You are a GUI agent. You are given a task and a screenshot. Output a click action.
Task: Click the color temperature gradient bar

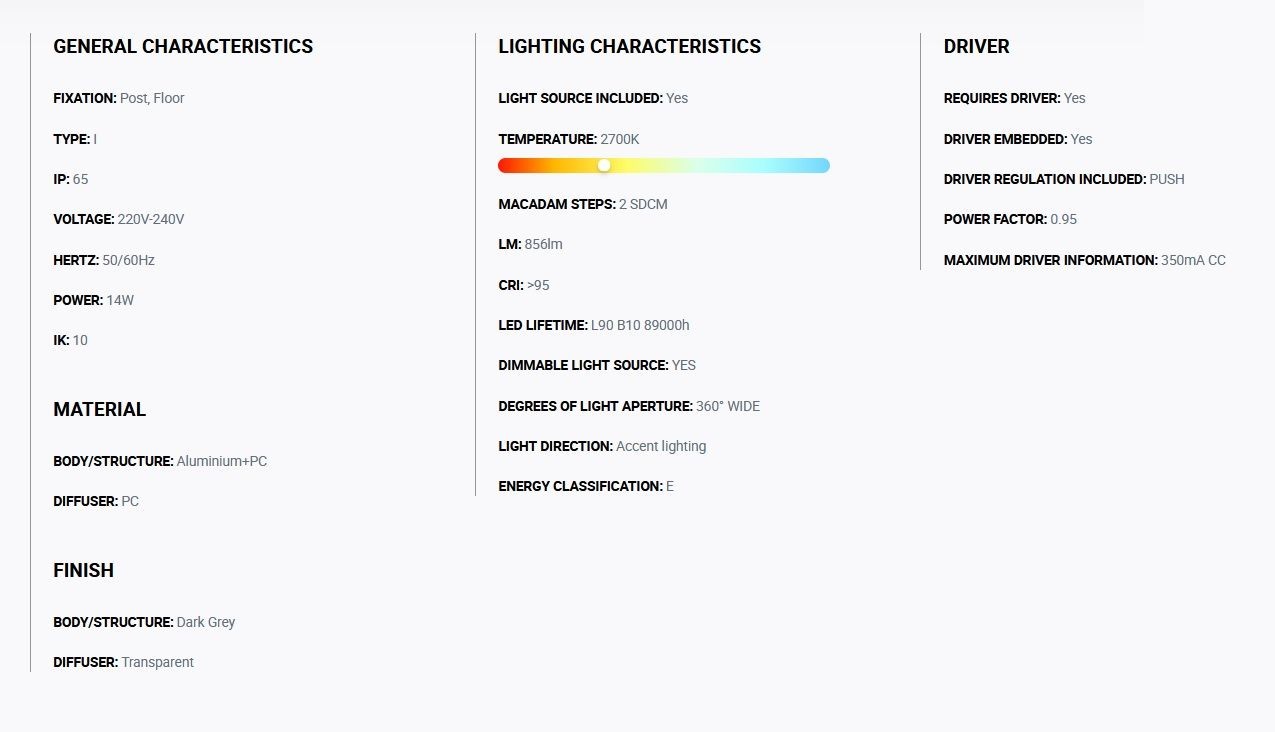coord(664,165)
